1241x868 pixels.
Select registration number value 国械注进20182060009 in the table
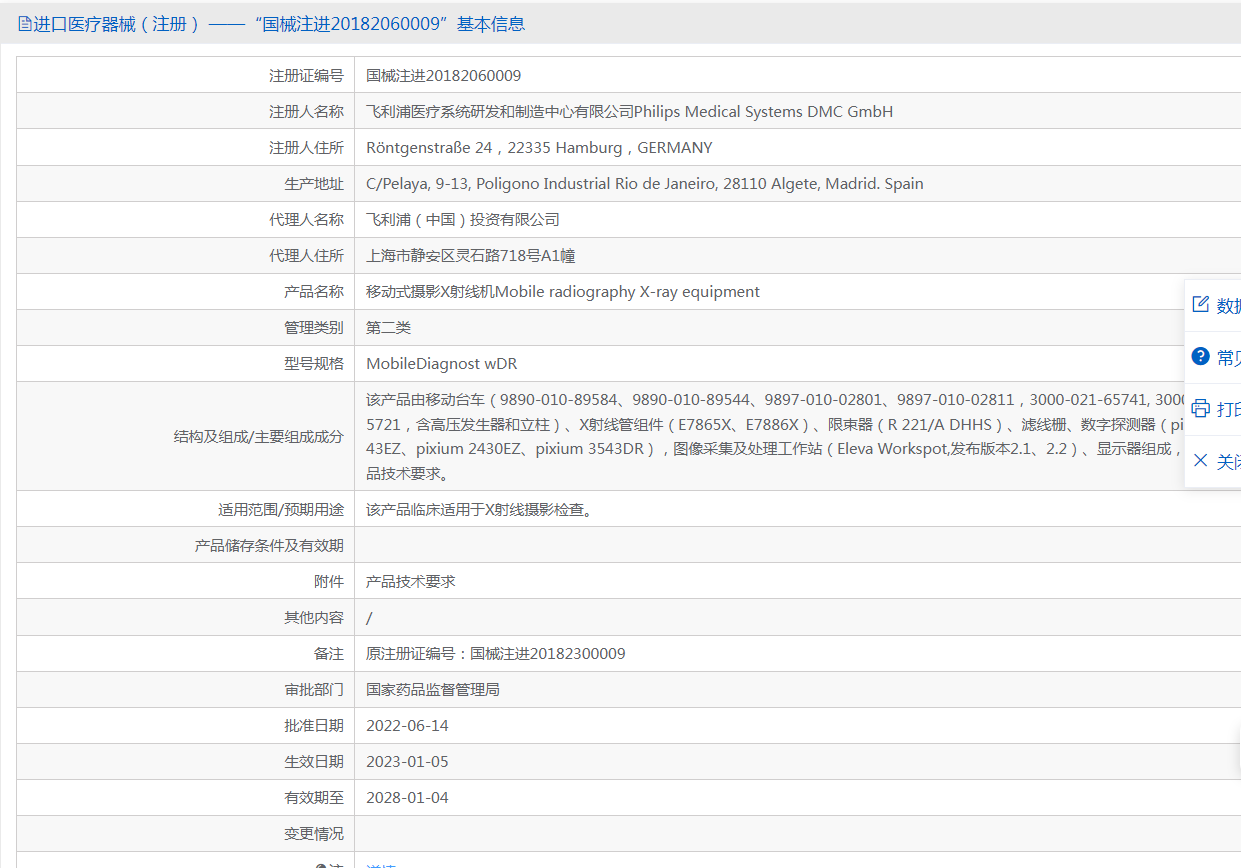tap(444, 75)
